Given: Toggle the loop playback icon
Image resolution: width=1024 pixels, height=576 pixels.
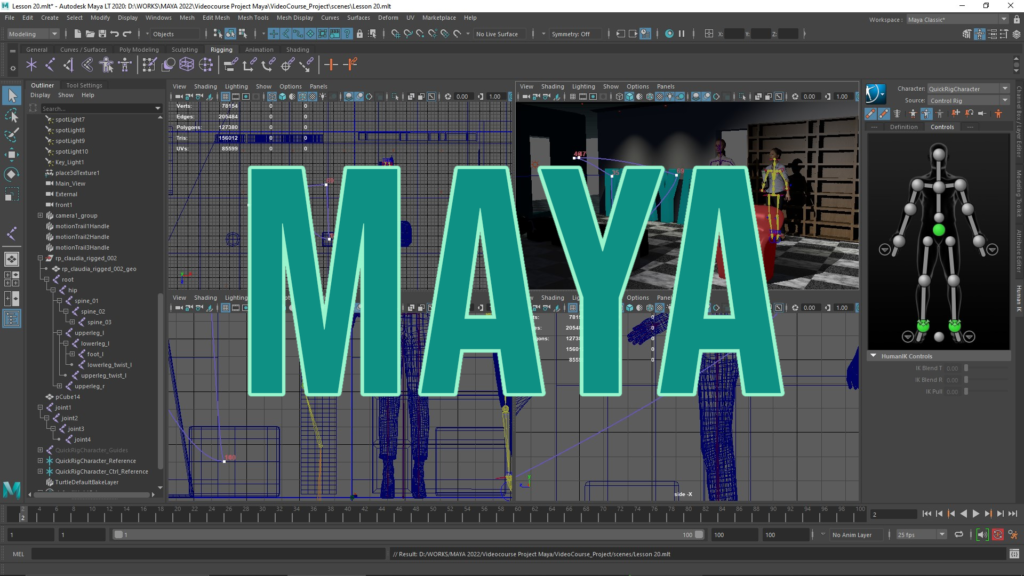Looking at the screenshot, I should click(959, 535).
